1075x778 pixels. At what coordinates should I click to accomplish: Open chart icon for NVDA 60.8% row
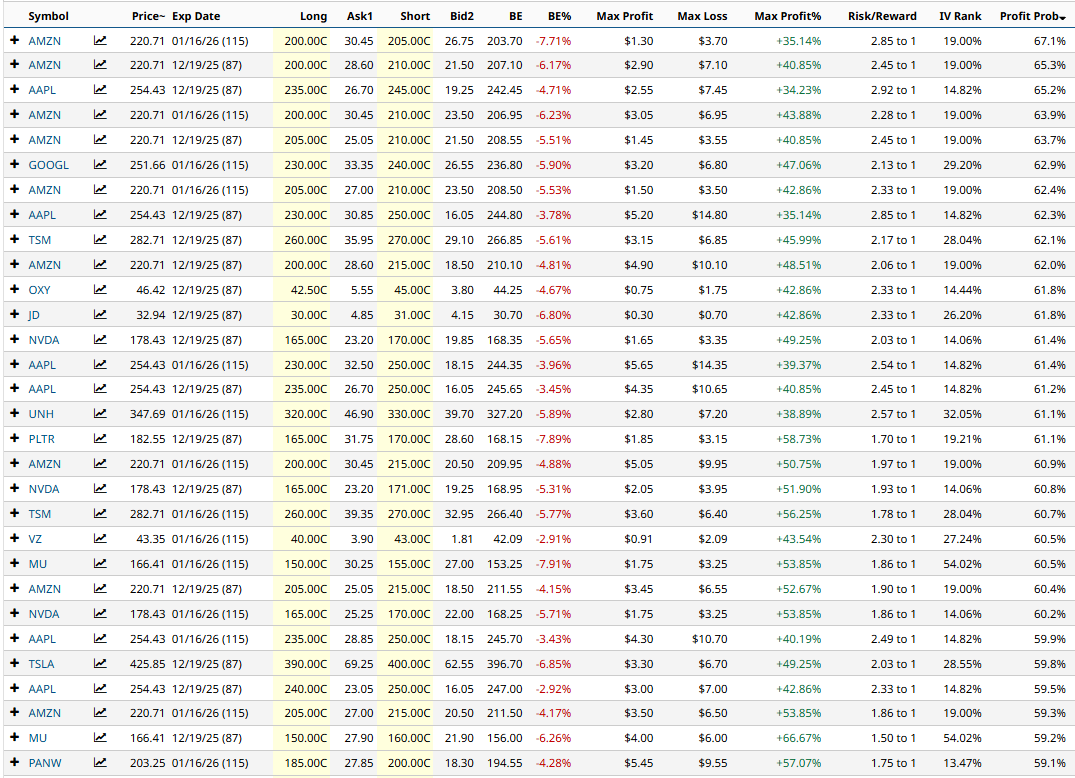[x=100, y=489]
